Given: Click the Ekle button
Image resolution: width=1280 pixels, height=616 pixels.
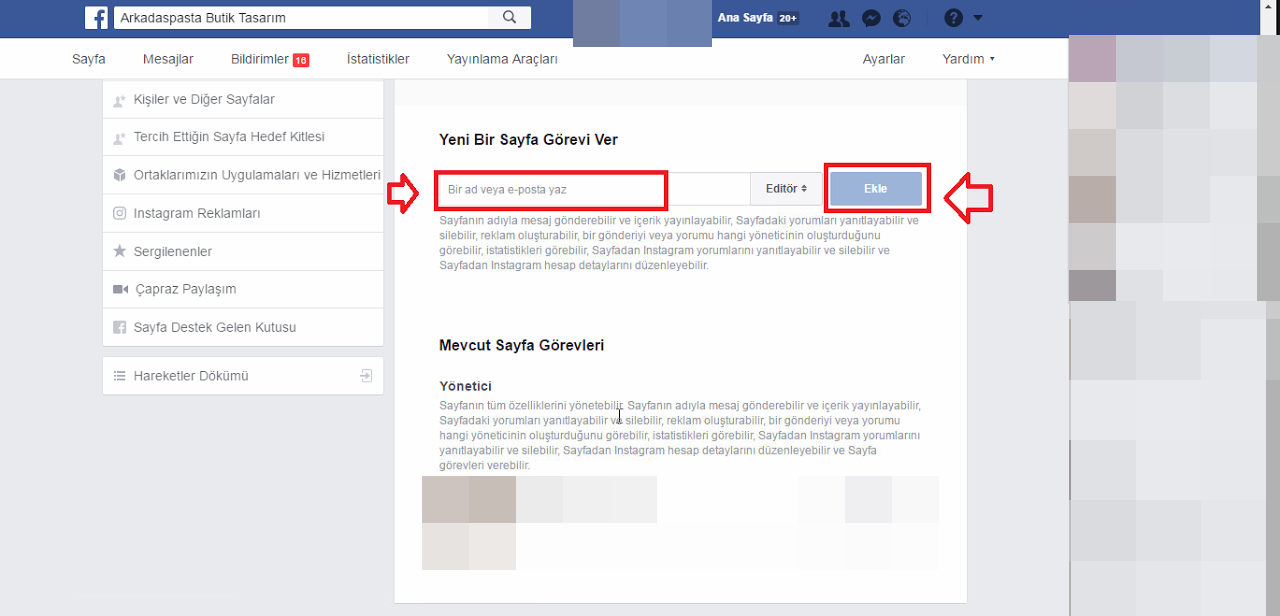Looking at the screenshot, I should [x=876, y=189].
